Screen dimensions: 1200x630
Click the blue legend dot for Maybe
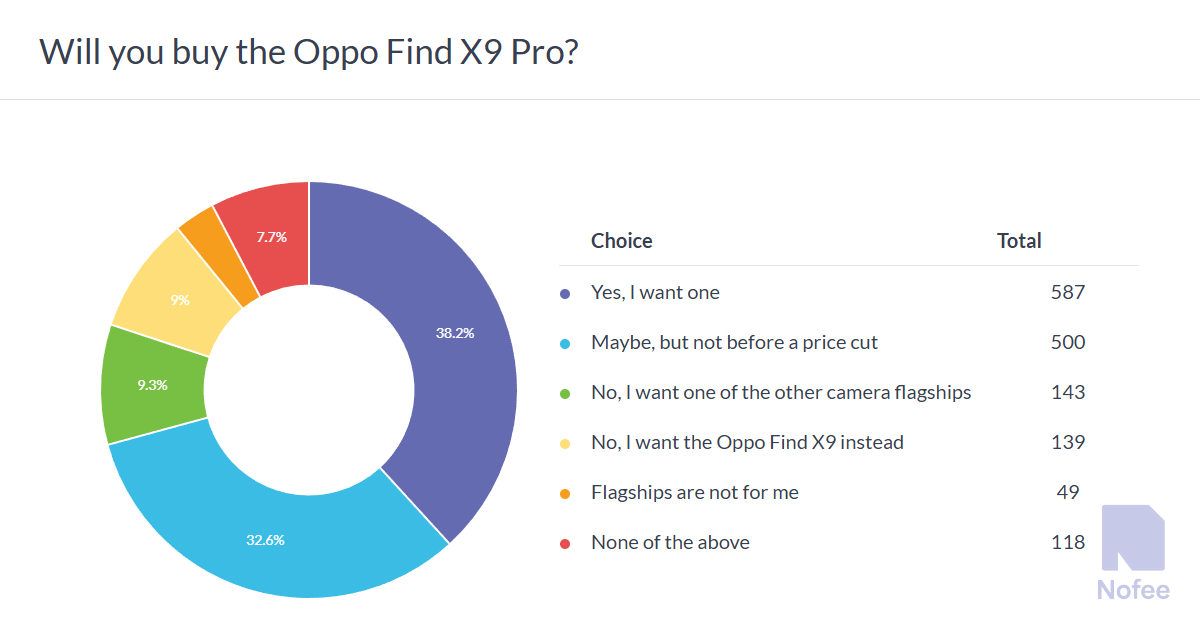(x=565, y=344)
